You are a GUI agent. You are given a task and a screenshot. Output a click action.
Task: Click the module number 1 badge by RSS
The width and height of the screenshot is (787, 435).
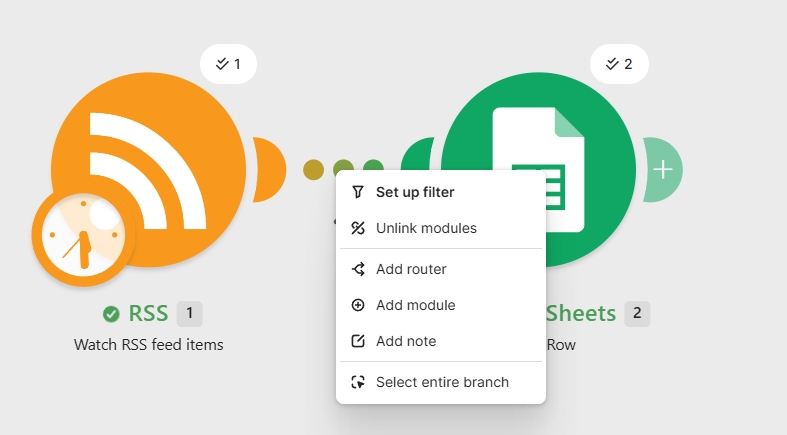190,314
